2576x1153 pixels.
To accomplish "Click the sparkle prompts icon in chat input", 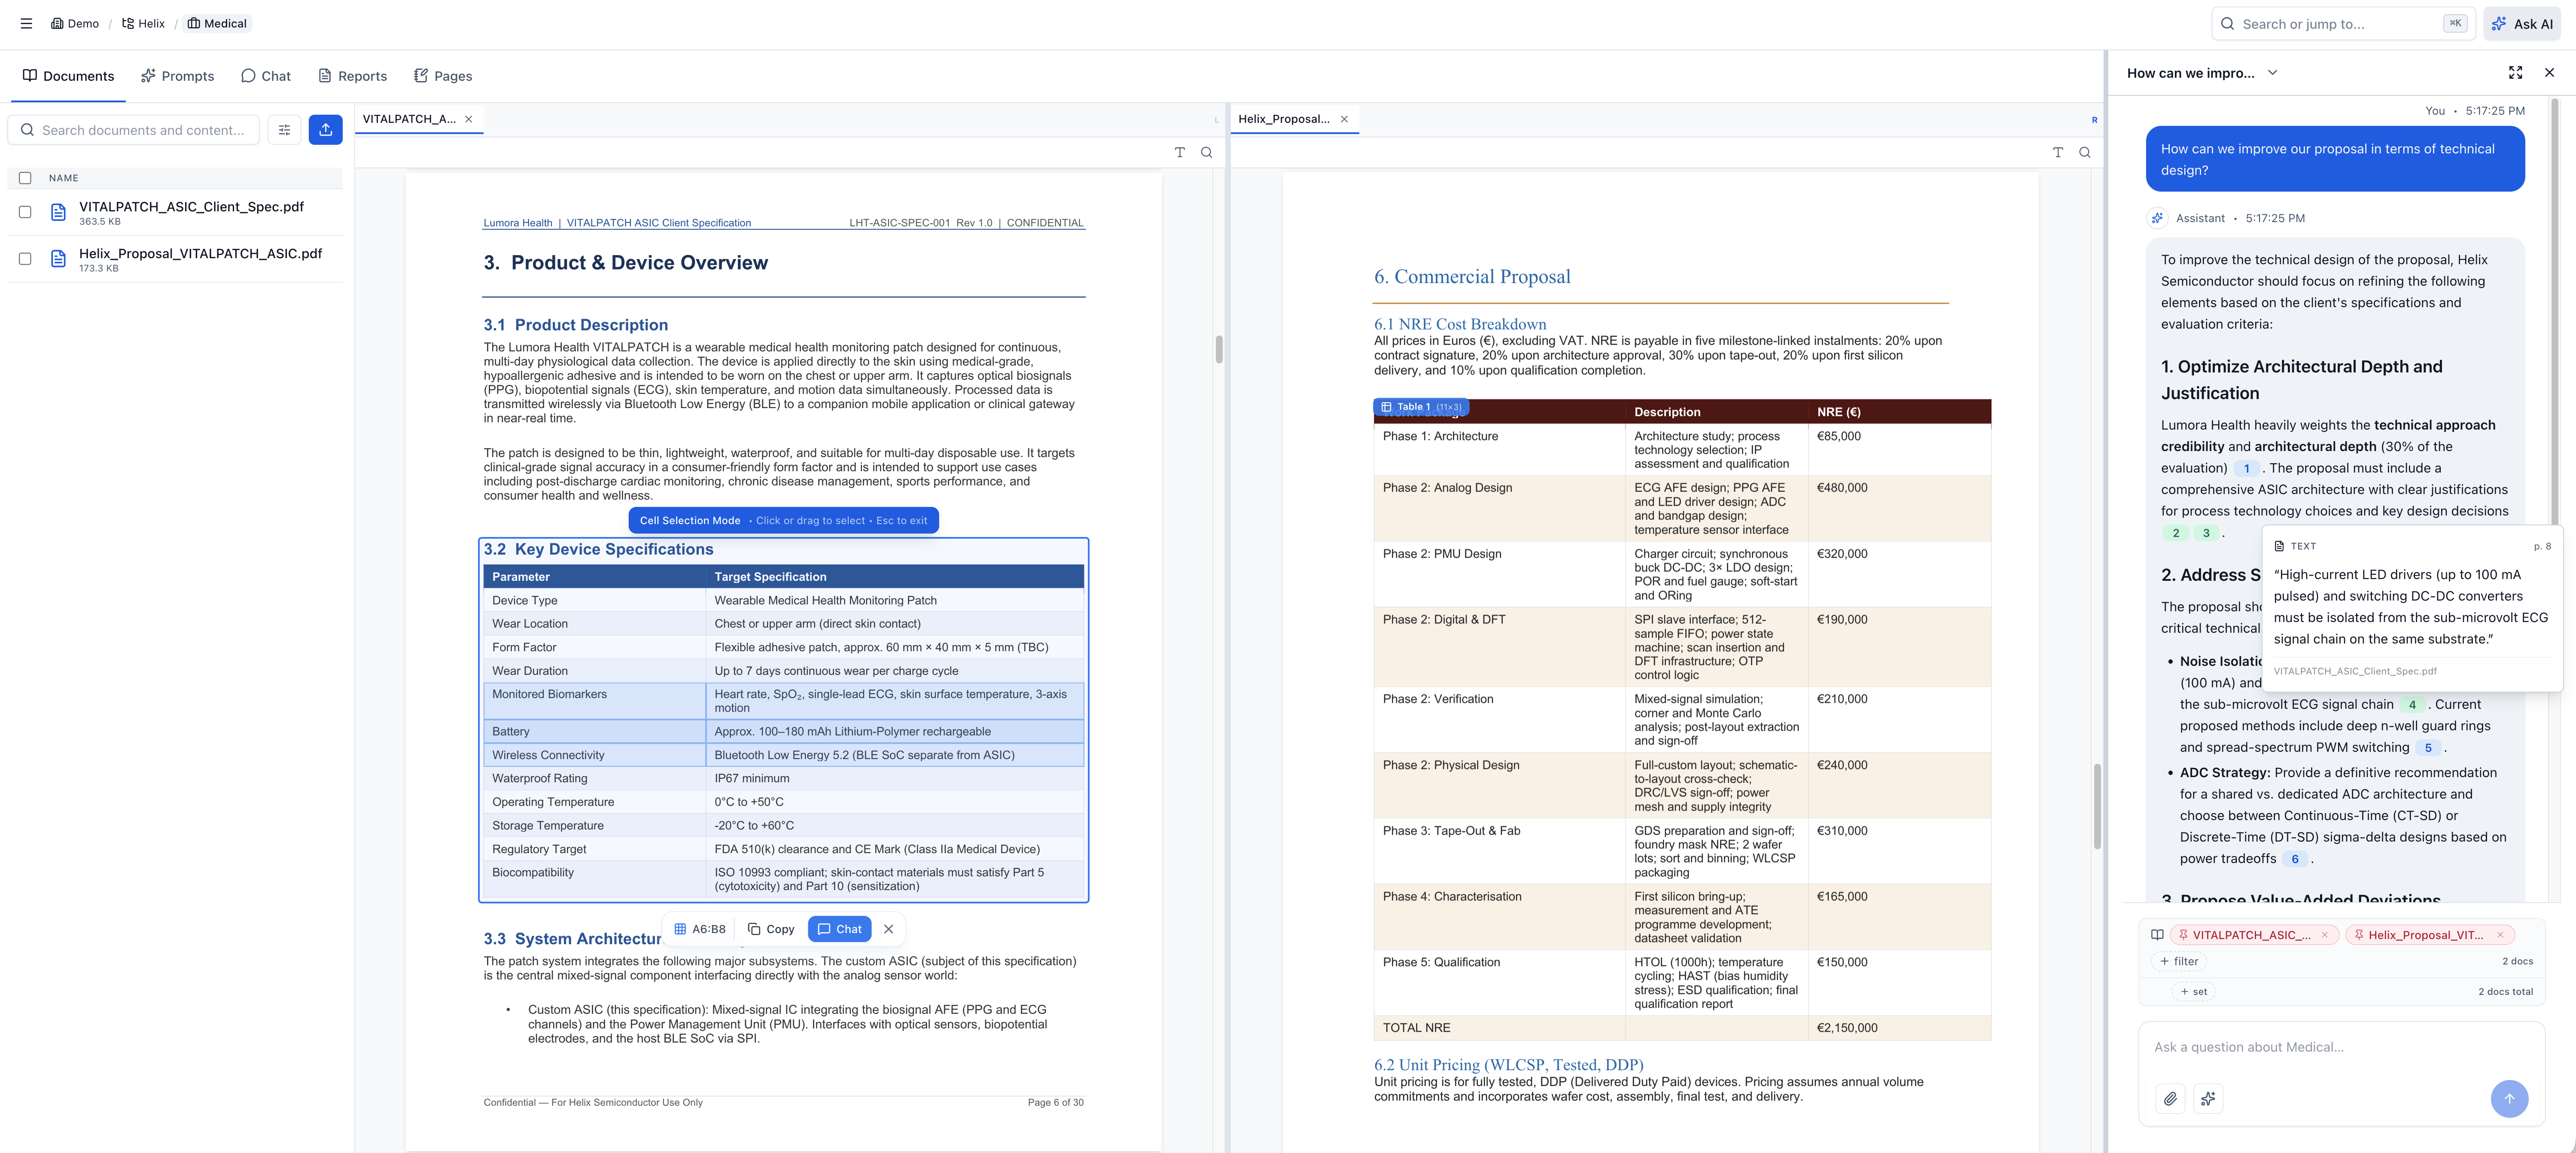I will click(x=2208, y=1098).
